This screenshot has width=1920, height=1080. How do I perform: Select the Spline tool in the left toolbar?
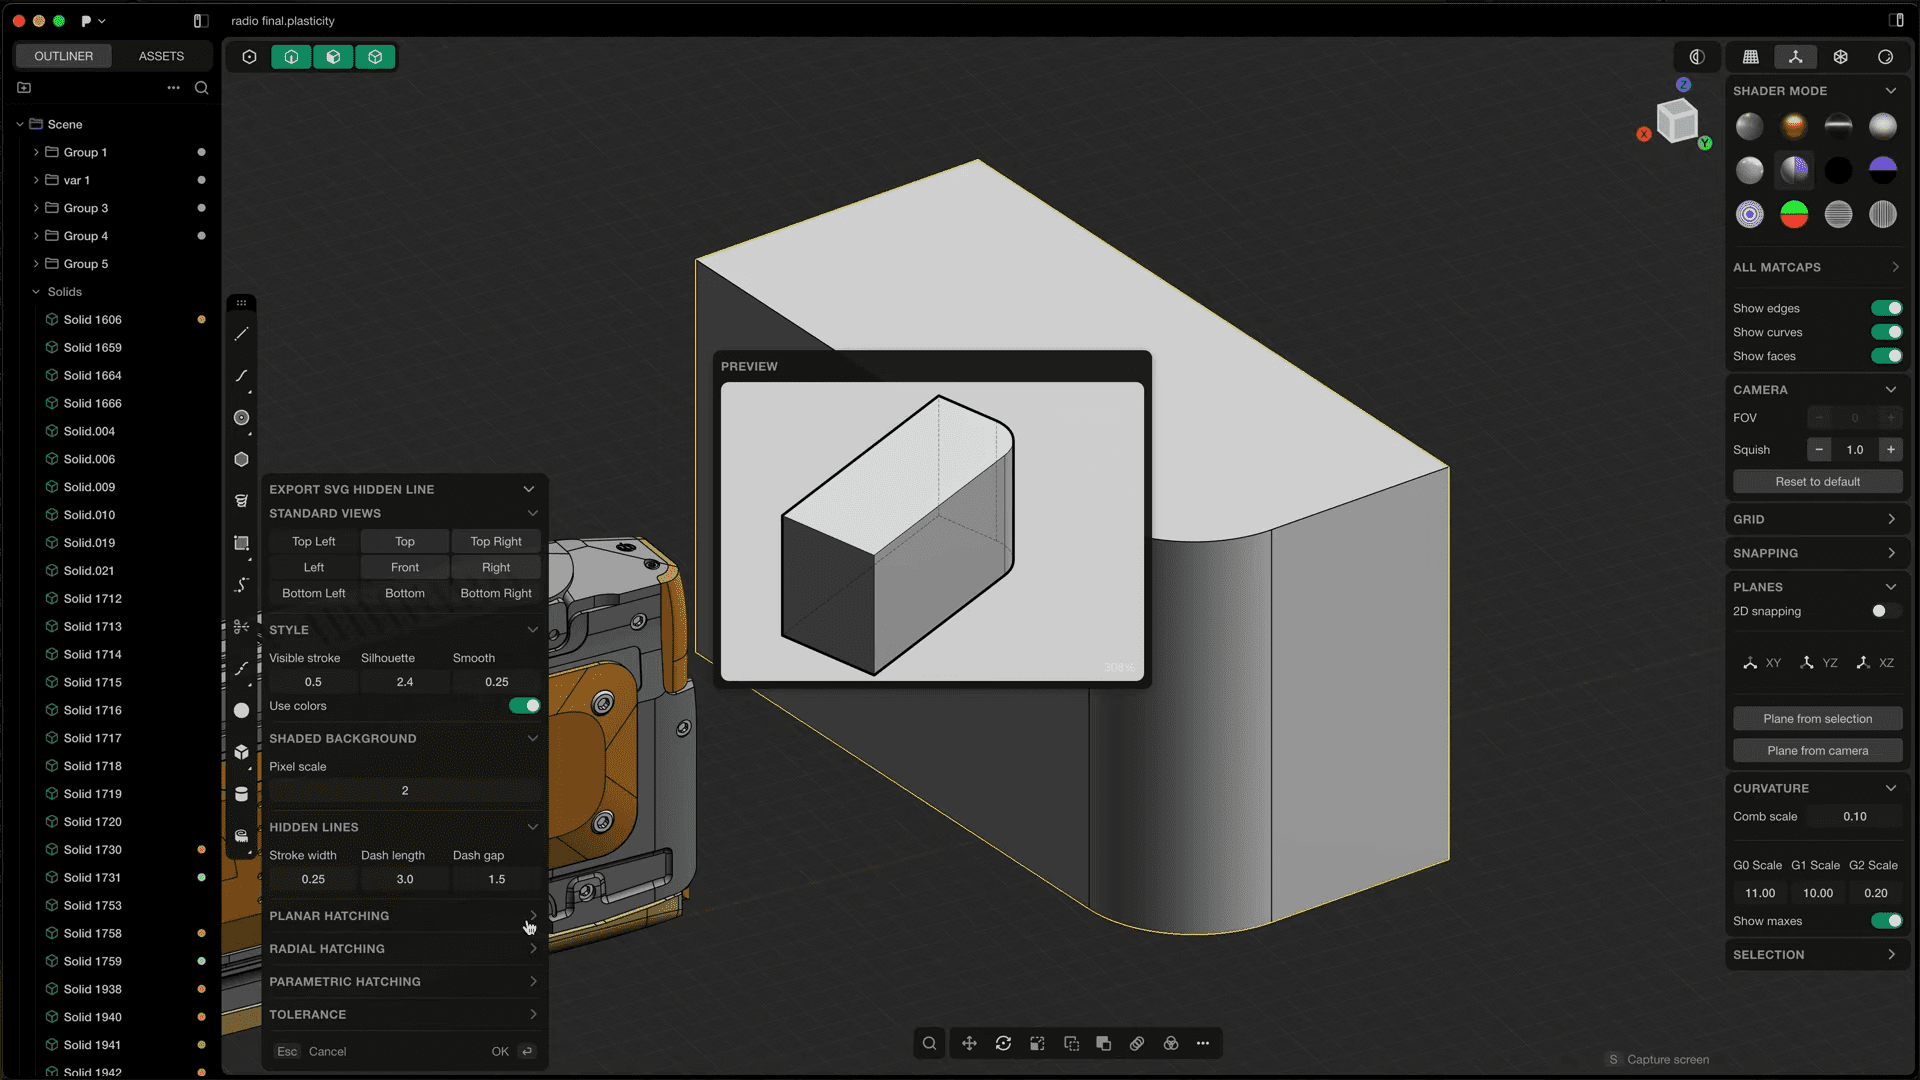pos(241,377)
